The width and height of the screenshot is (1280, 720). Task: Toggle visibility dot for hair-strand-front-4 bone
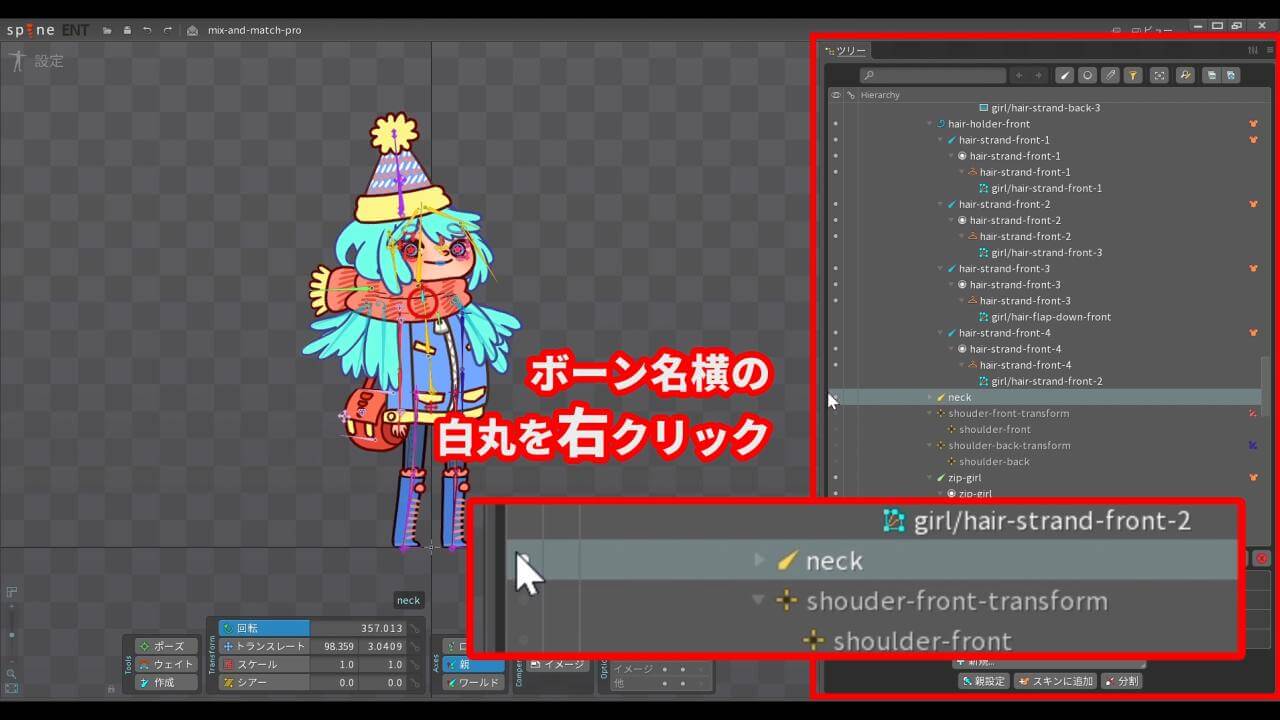835,333
